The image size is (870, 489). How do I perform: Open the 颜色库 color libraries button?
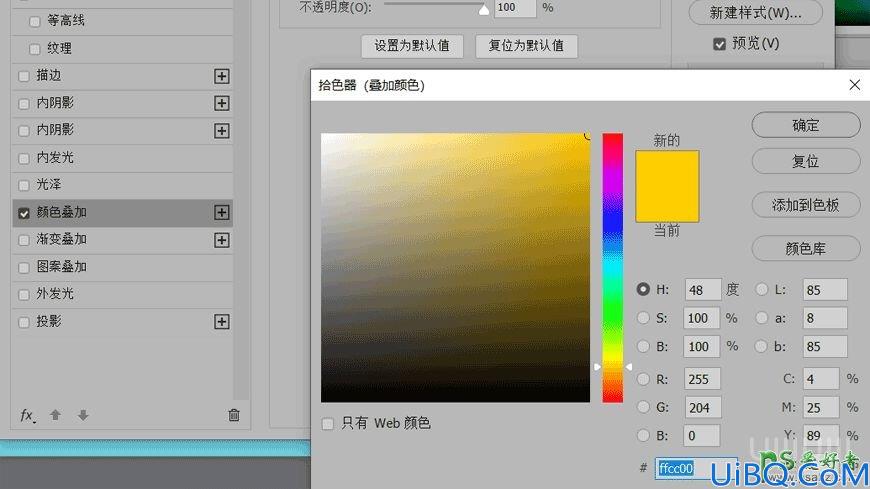[x=806, y=248]
